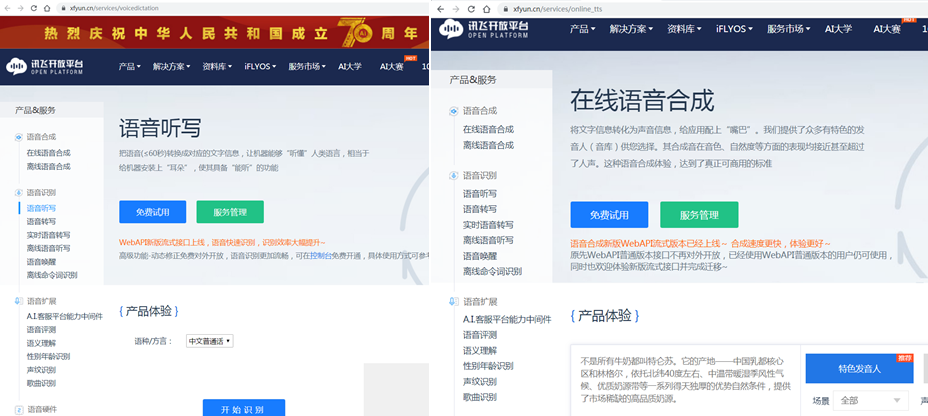Screen dimensions: 928x416
Task: Select 离线语音听写 in the right sidebar
Action: click(x=488, y=240)
